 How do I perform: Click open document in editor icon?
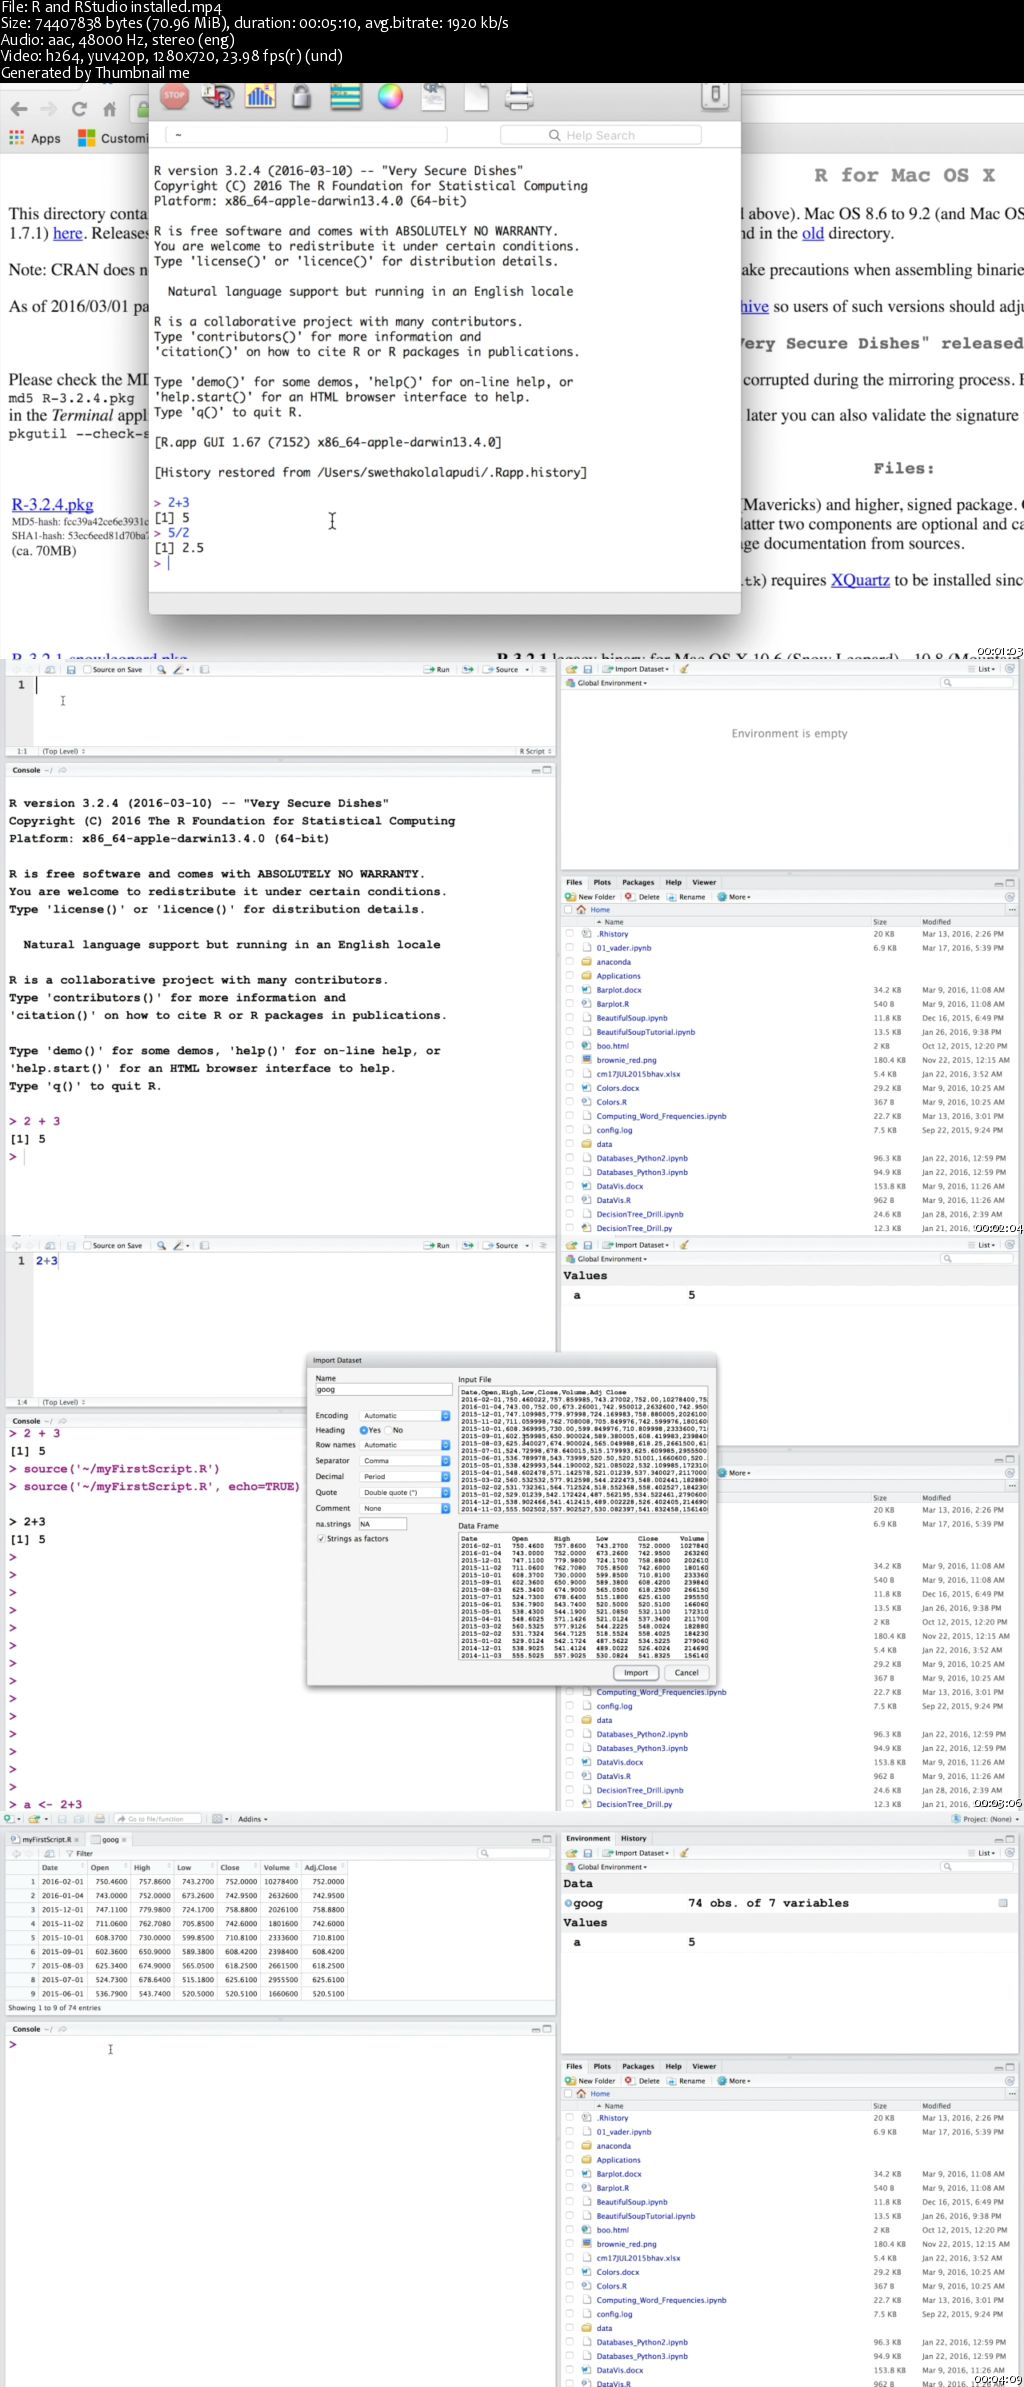tap(433, 96)
